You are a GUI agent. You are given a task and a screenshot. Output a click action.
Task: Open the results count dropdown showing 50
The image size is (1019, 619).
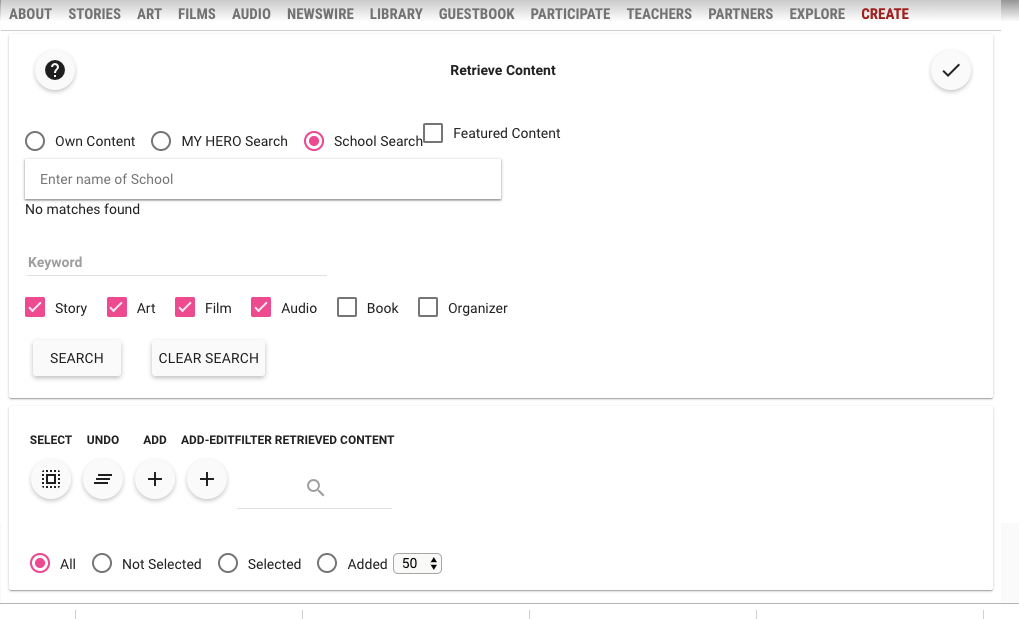pos(417,563)
